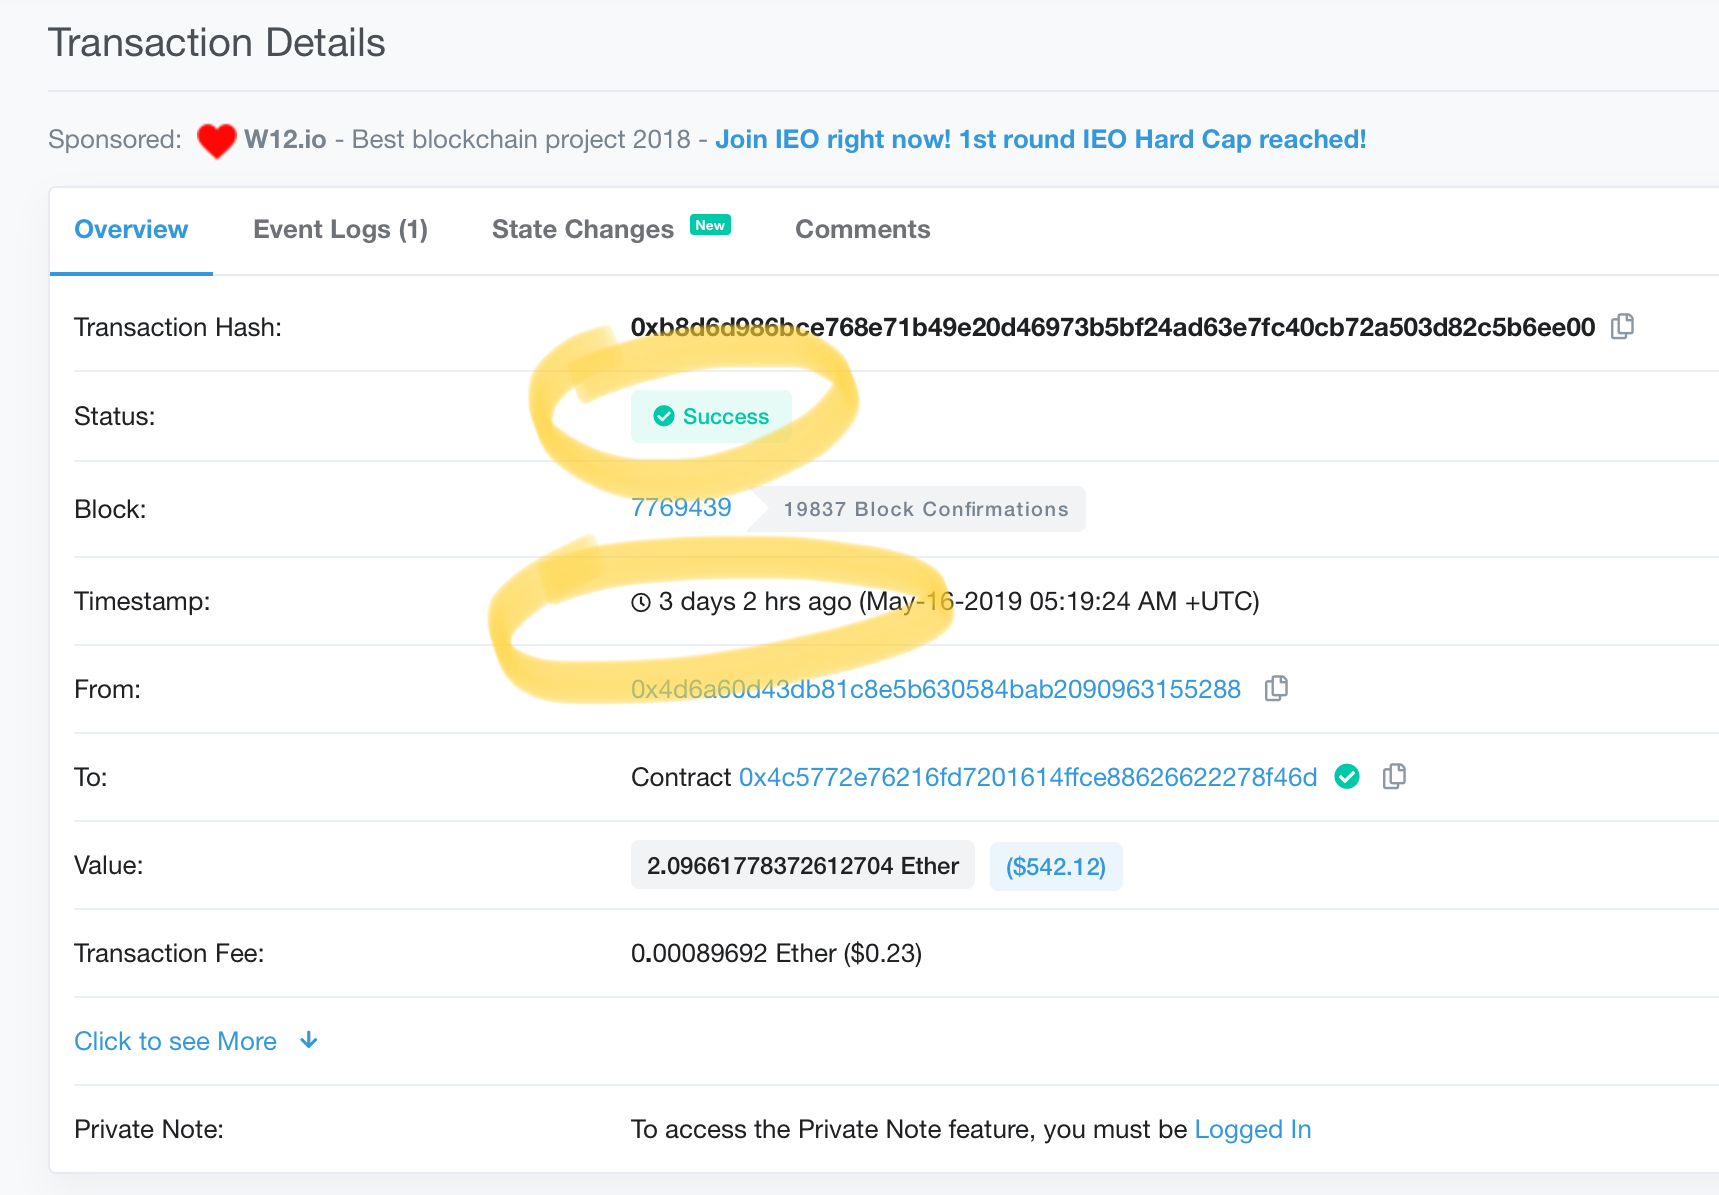Image resolution: width=1719 pixels, height=1195 pixels.
Task: Open the State Changes tab
Action: point(582,229)
